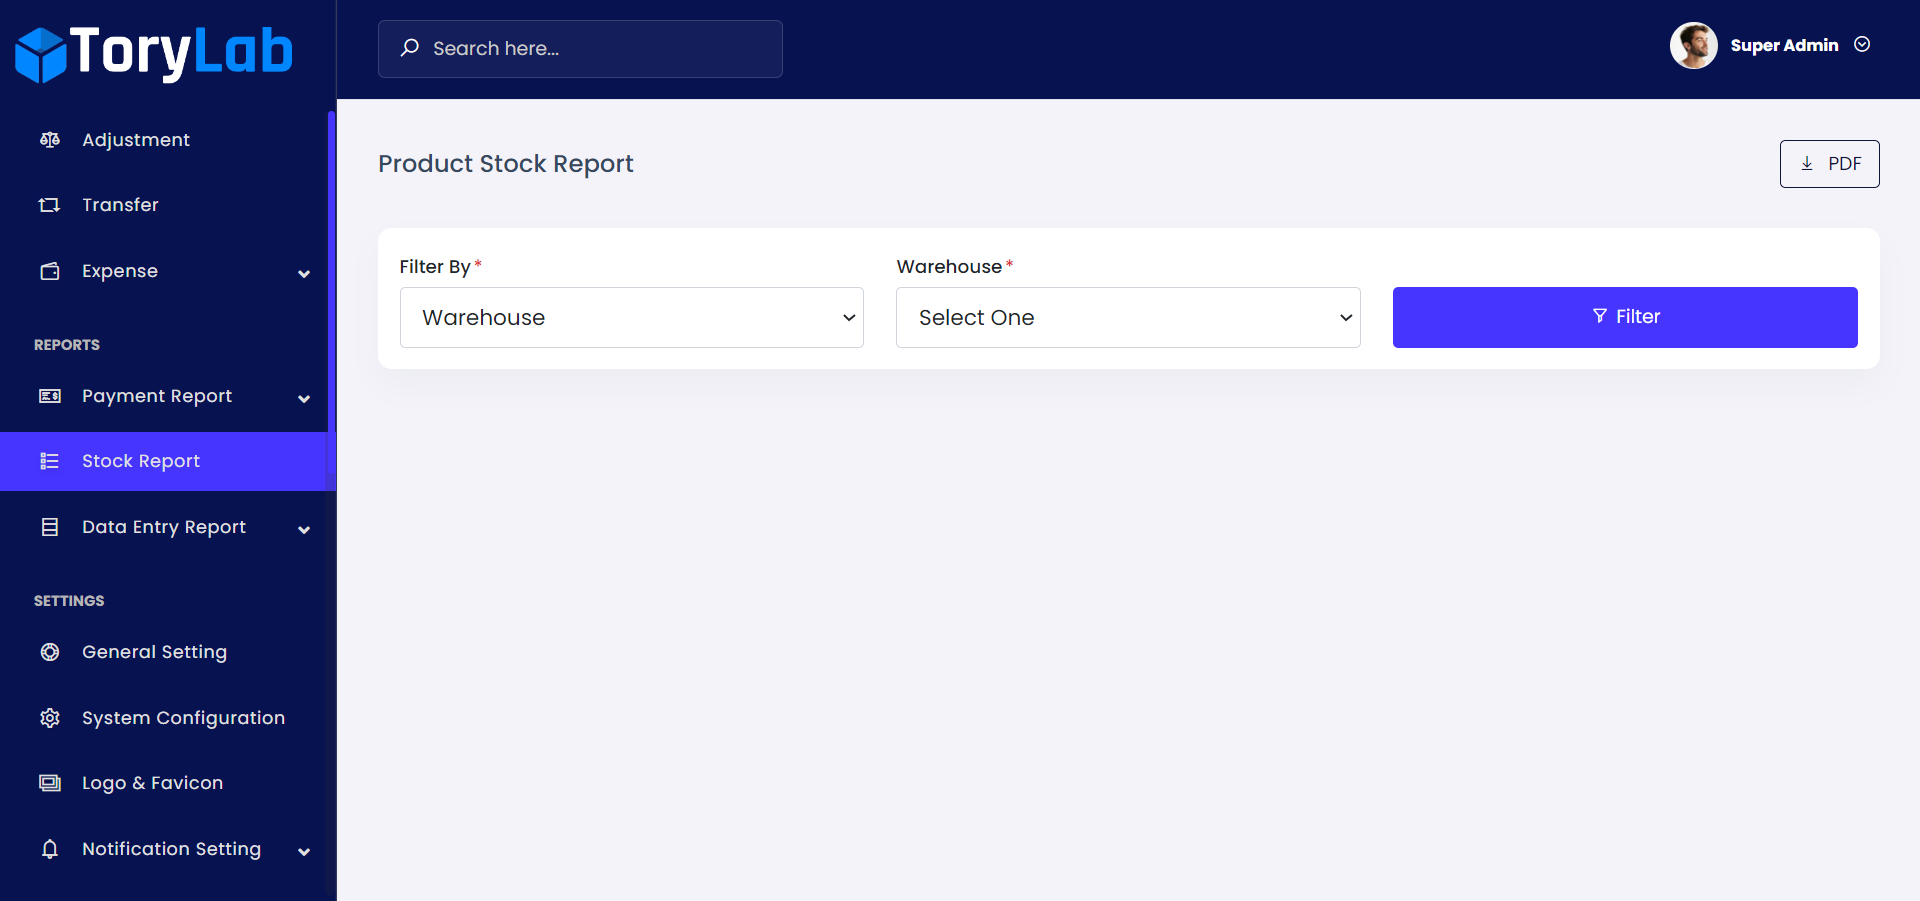The image size is (1920, 901).
Task: Open the Filter By dropdown
Action: 632,317
